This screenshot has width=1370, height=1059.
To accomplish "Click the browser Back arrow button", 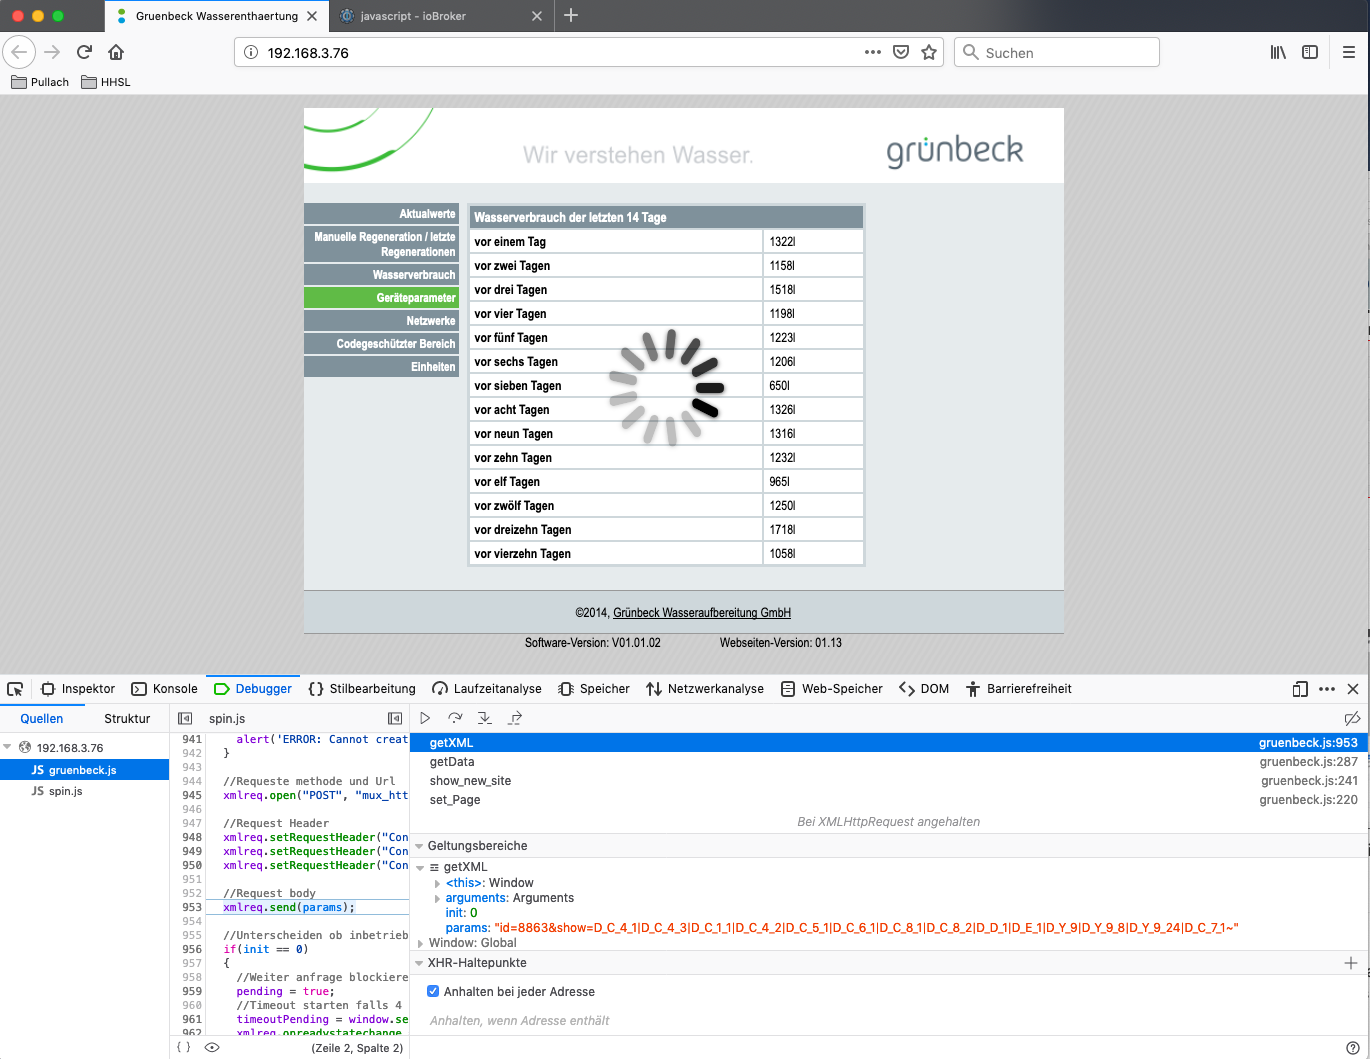I will (x=20, y=52).
